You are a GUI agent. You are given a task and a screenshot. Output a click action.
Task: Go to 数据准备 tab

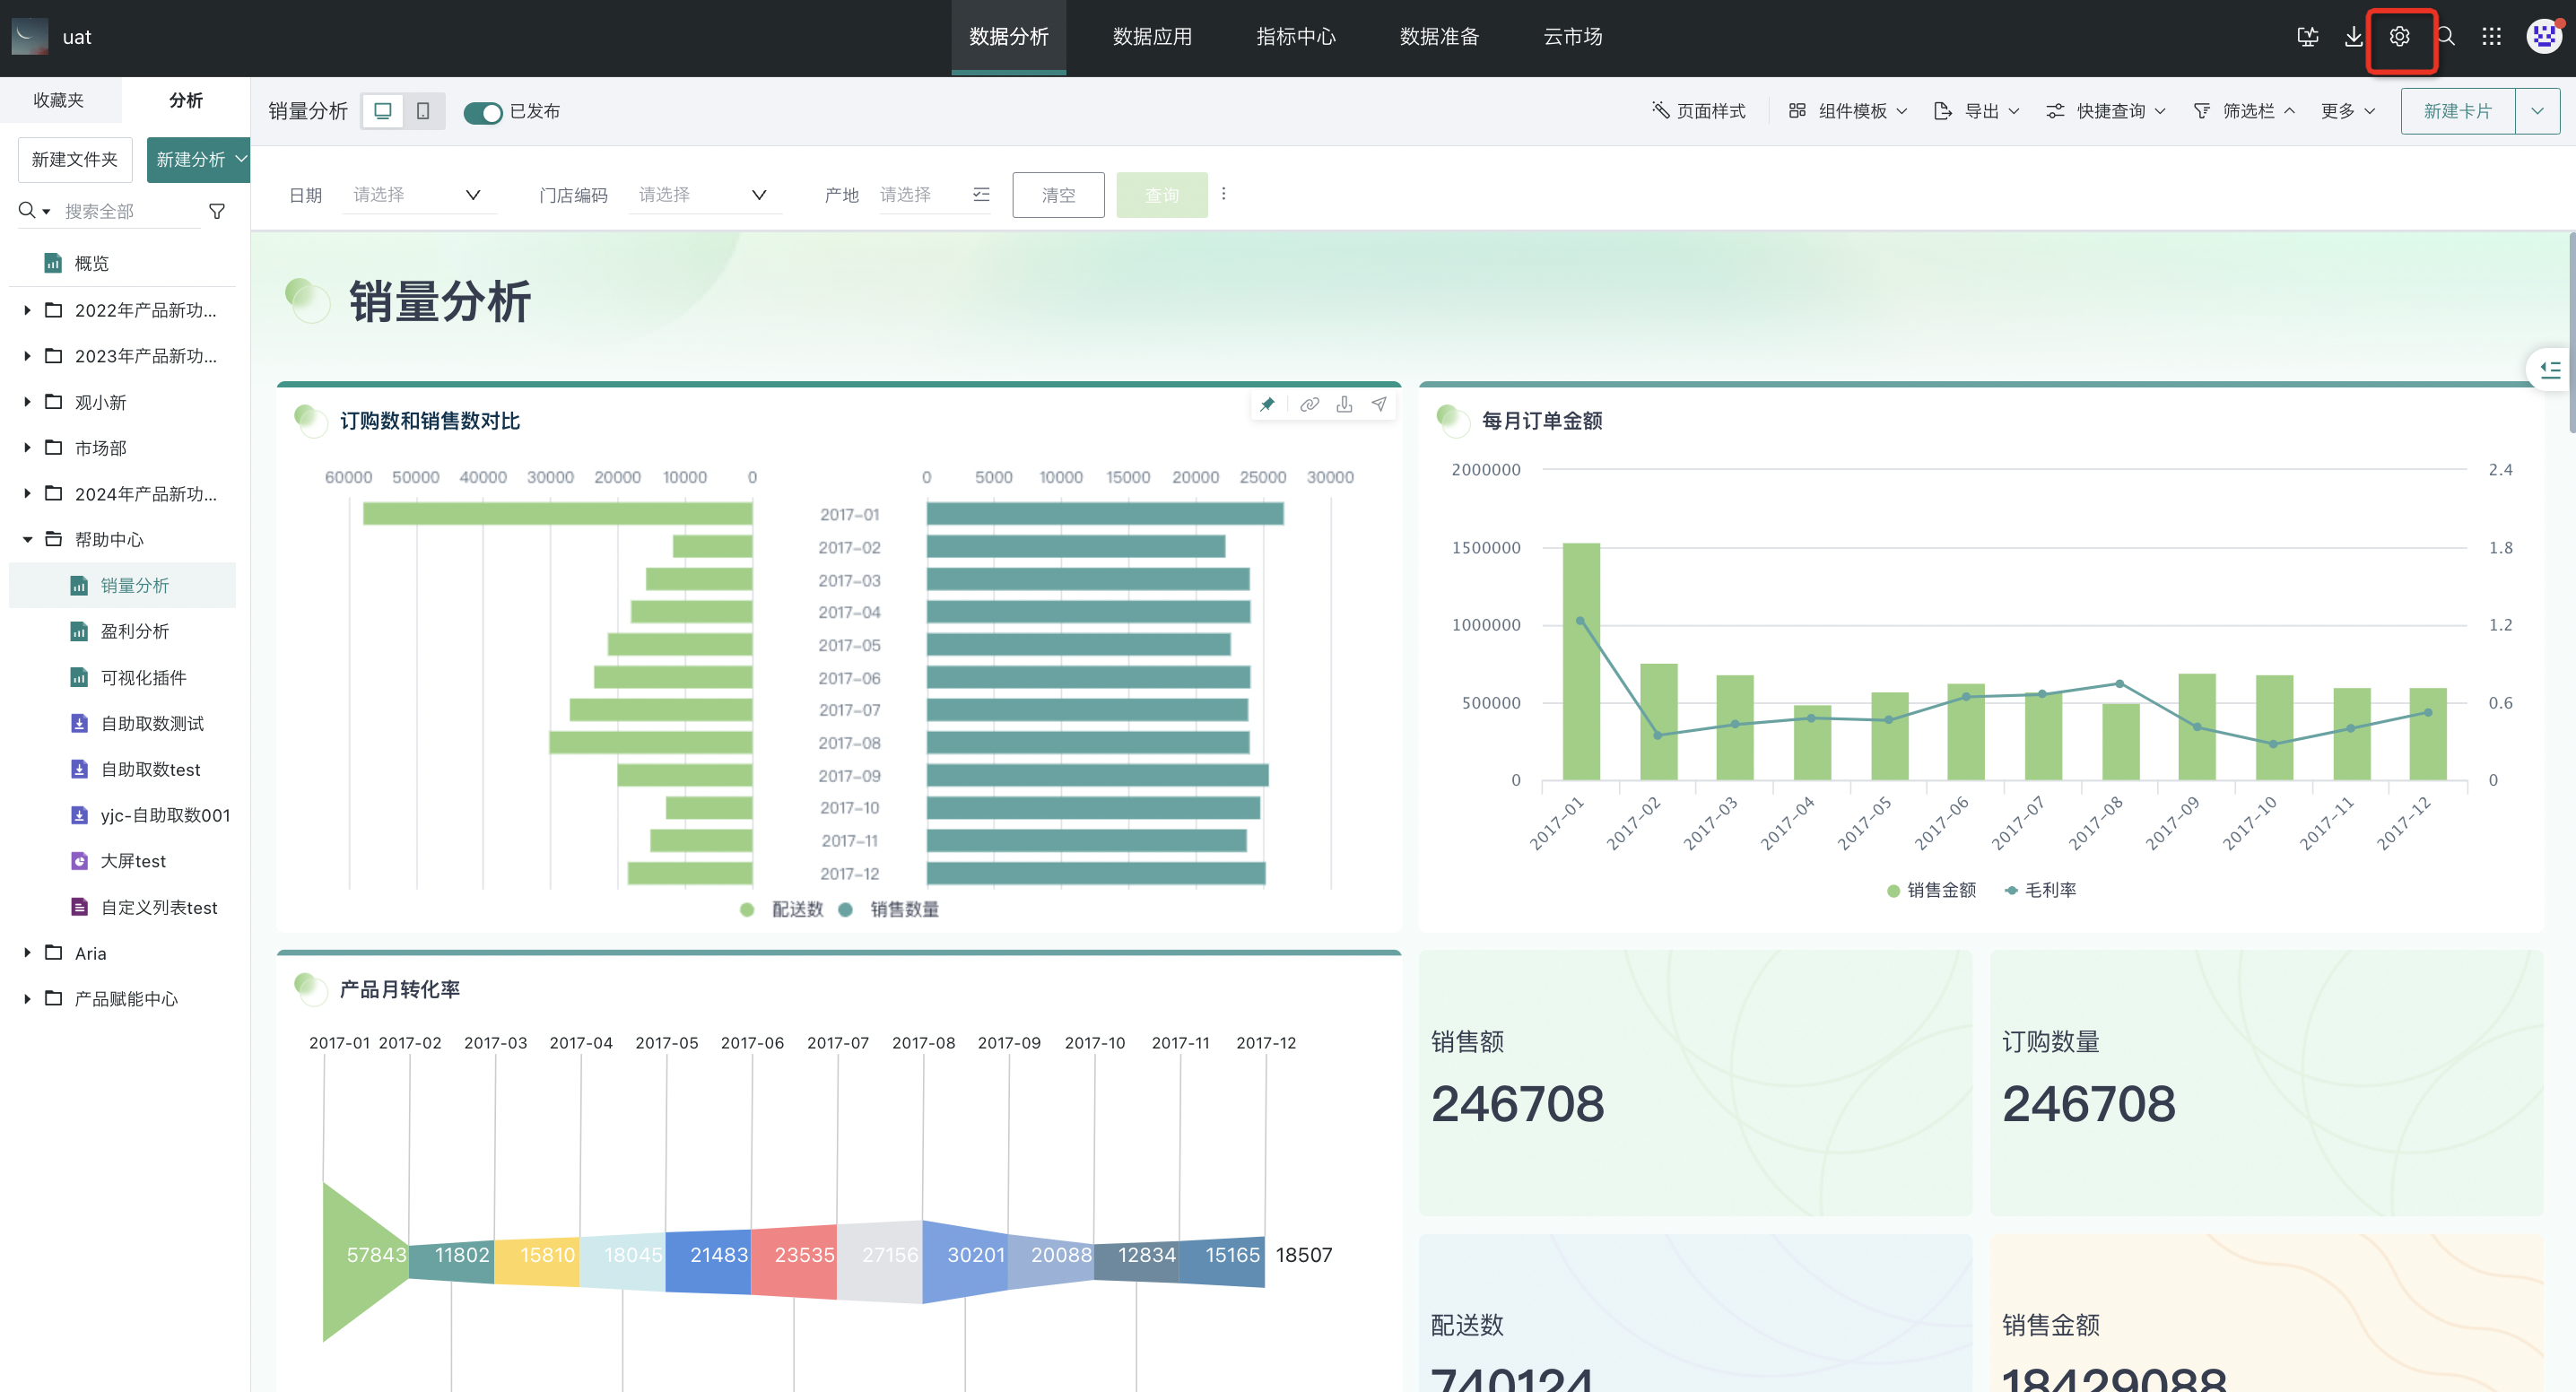coord(1439,37)
